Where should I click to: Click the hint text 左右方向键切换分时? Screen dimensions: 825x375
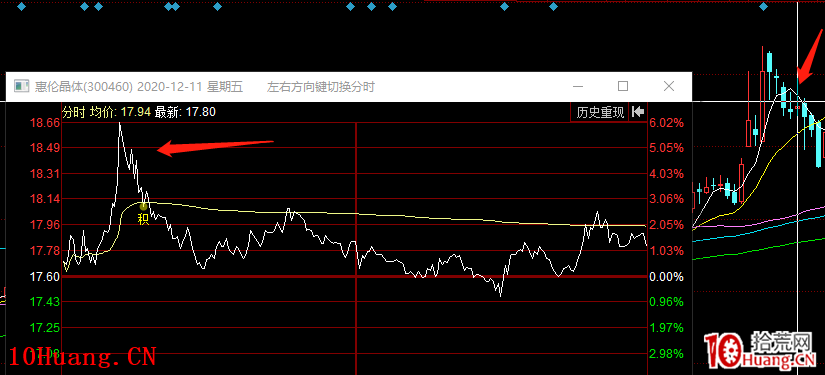tap(321, 87)
